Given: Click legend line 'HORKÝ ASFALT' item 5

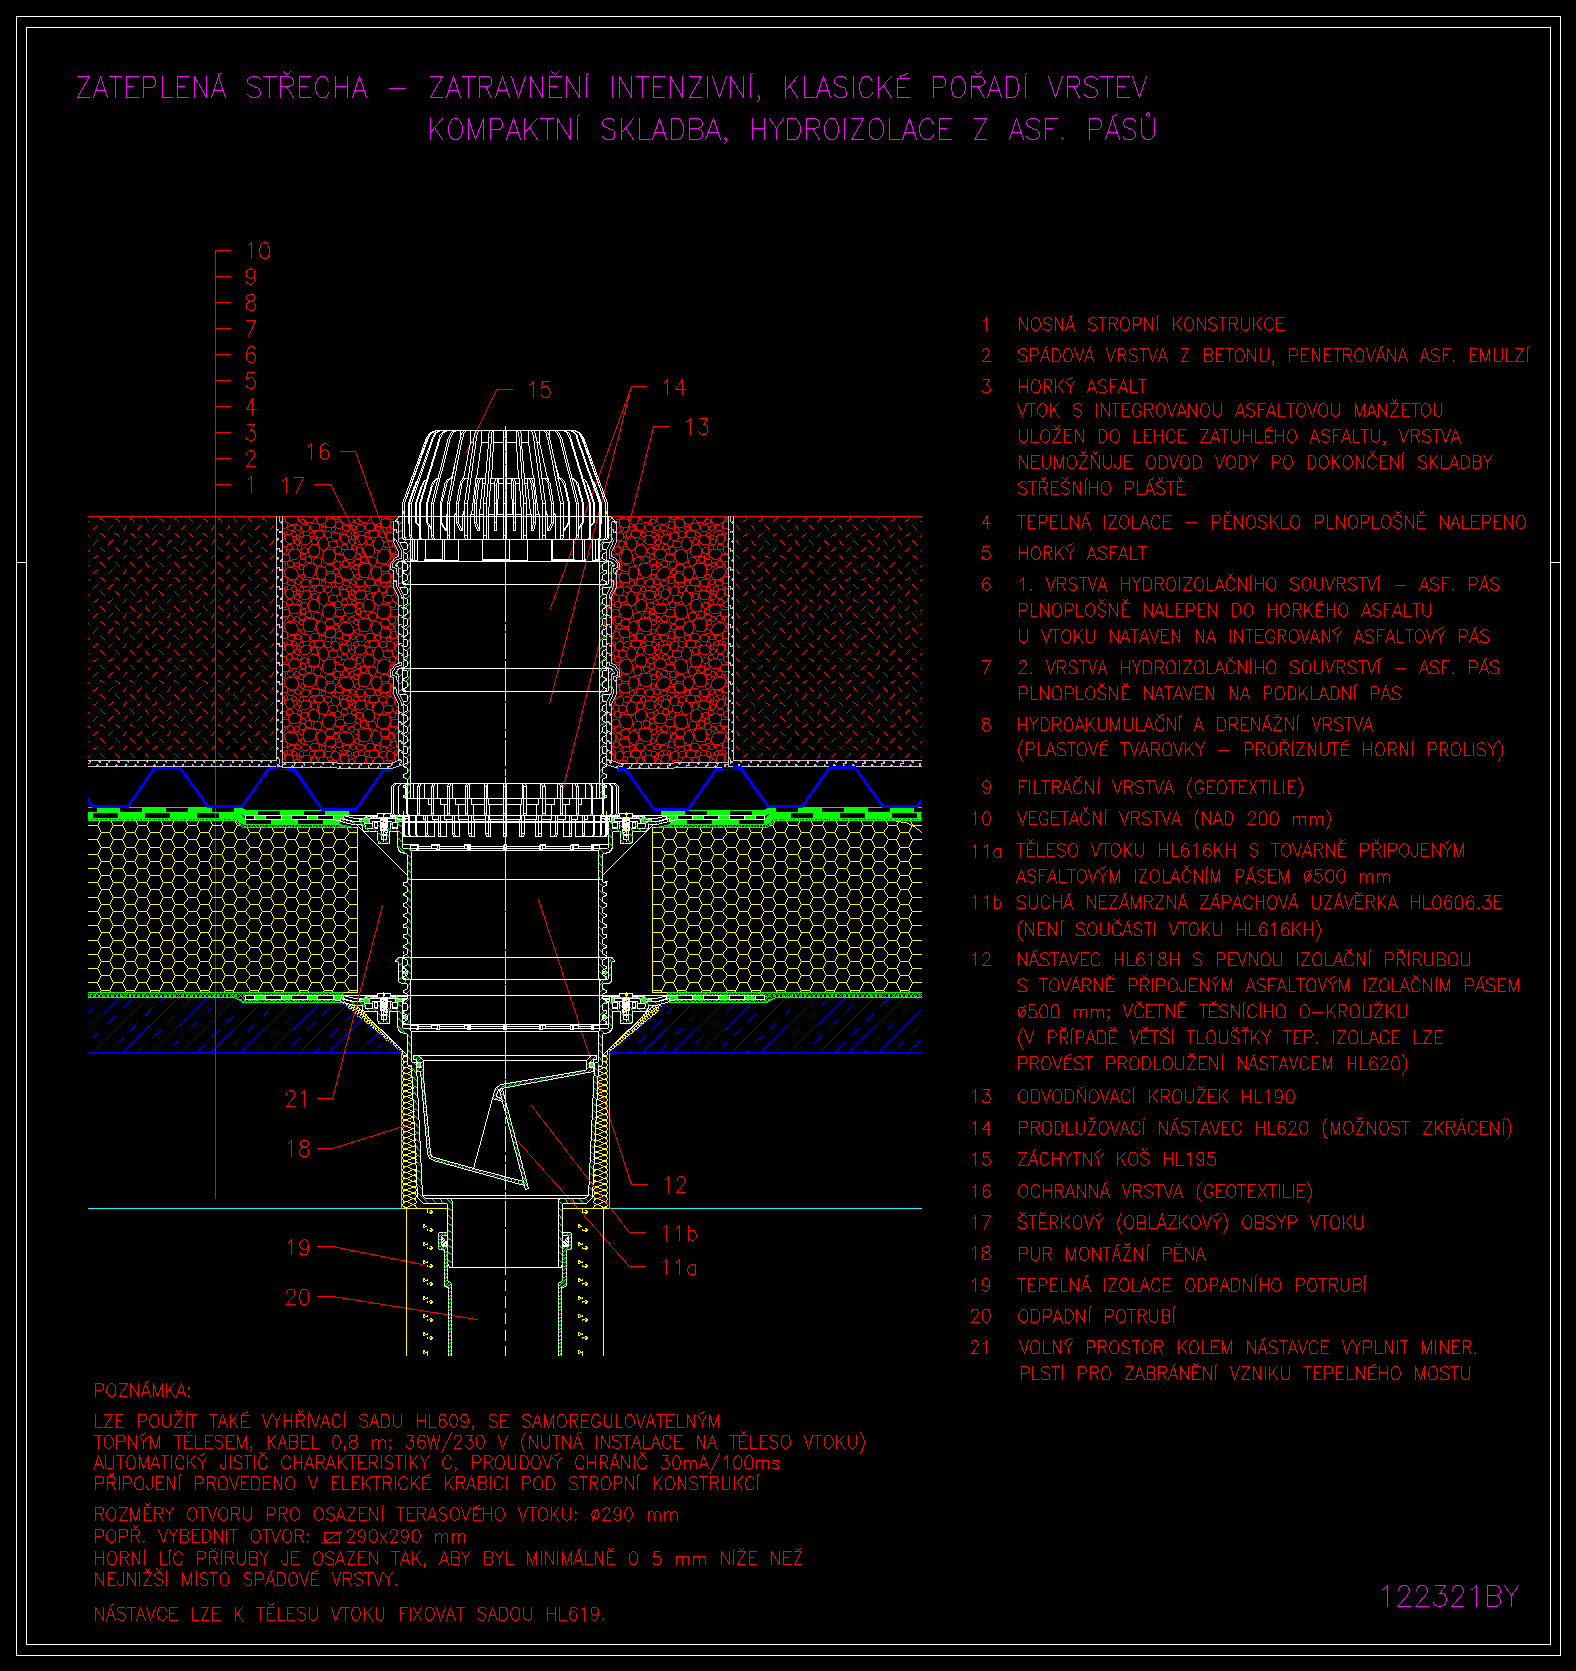Looking at the screenshot, I should pos(1082,553).
